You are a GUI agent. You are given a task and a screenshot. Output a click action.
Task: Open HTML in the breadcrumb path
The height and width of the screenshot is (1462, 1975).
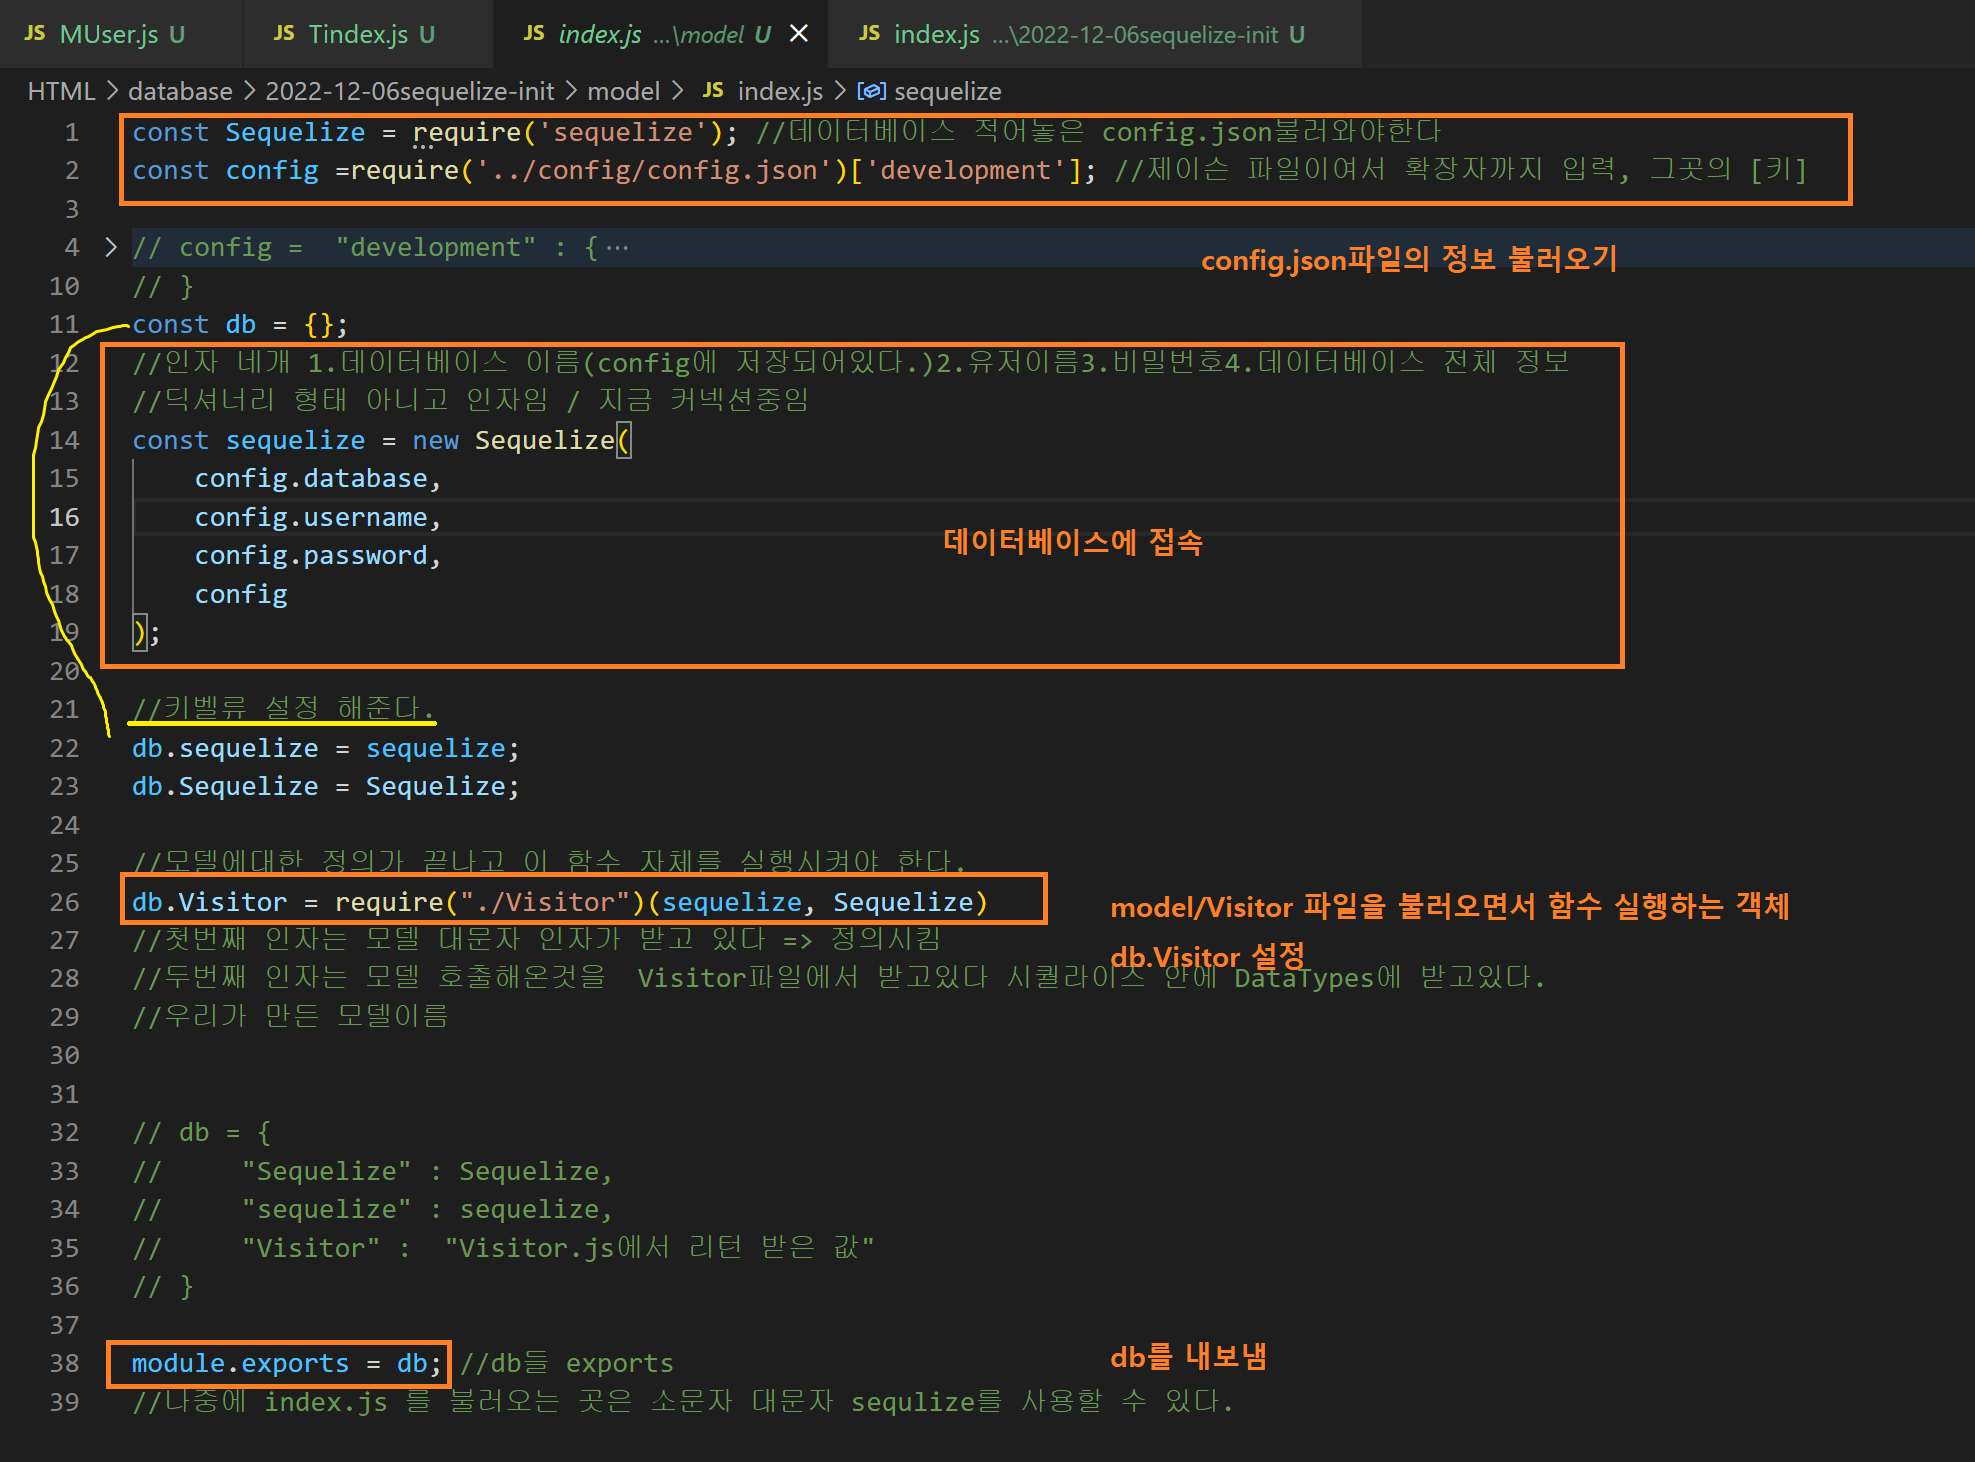[61, 91]
